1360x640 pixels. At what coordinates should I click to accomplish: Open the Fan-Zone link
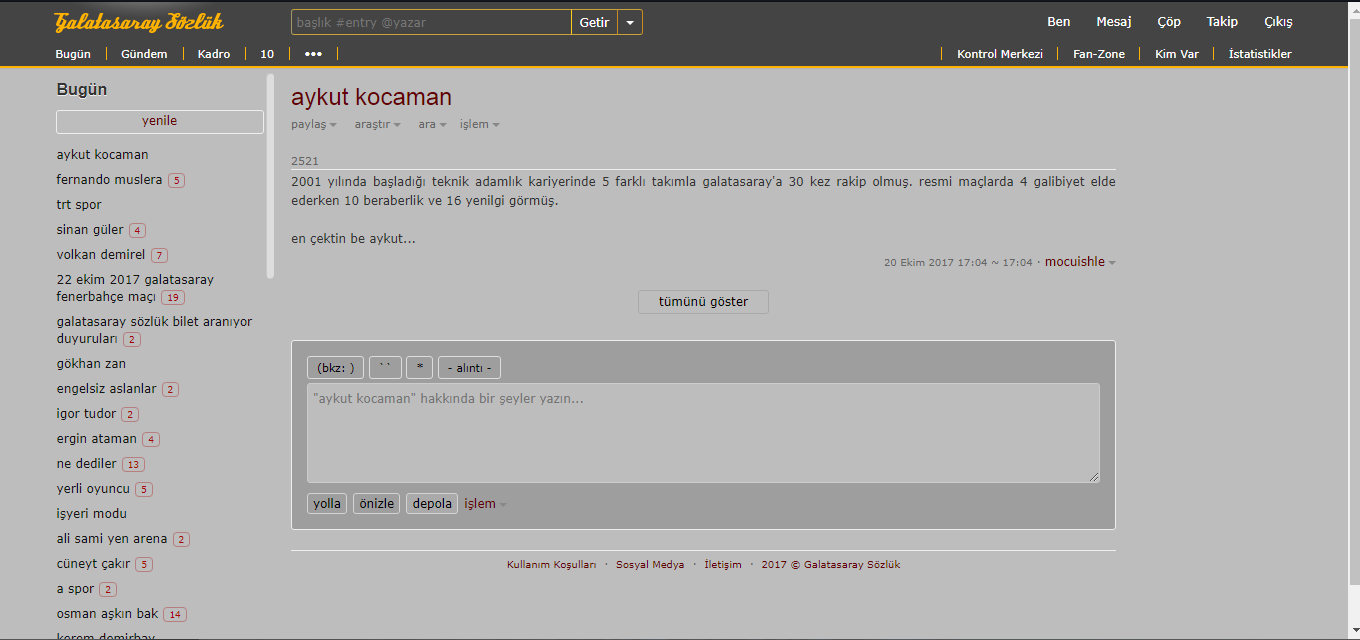pos(1099,54)
